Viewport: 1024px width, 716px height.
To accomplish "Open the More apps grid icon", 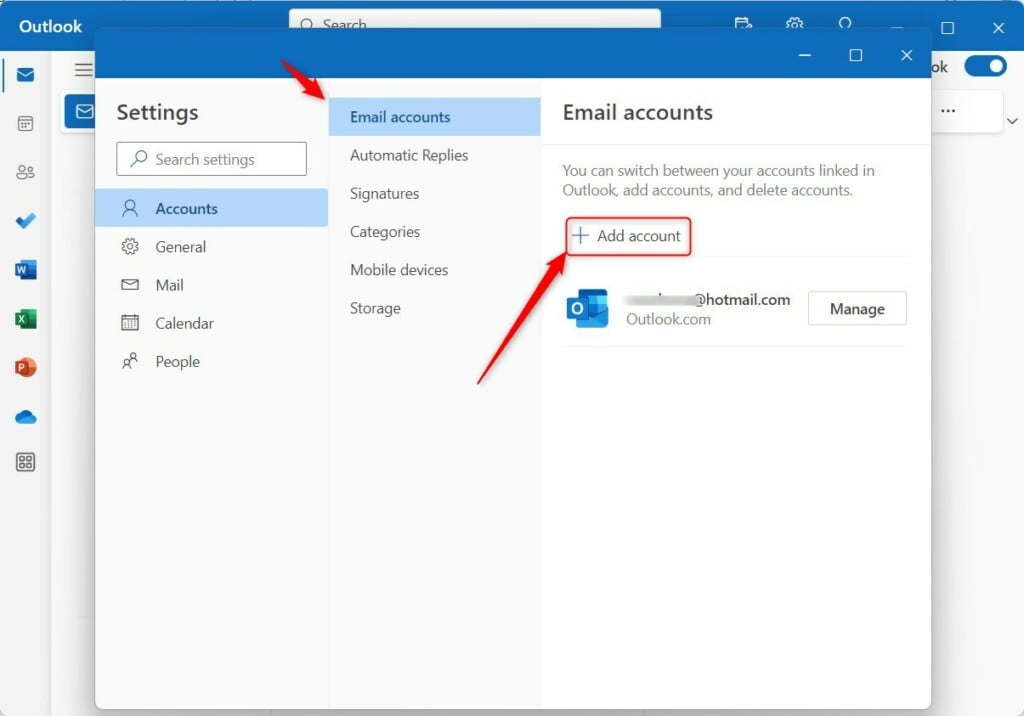I will pyautogui.click(x=25, y=463).
